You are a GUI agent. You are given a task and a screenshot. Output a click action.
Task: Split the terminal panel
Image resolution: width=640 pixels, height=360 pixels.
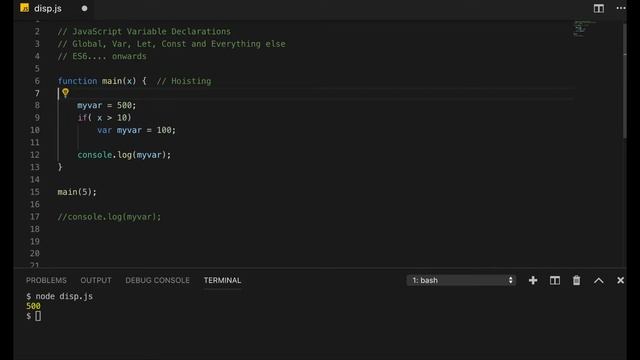pyautogui.click(x=555, y=280)
